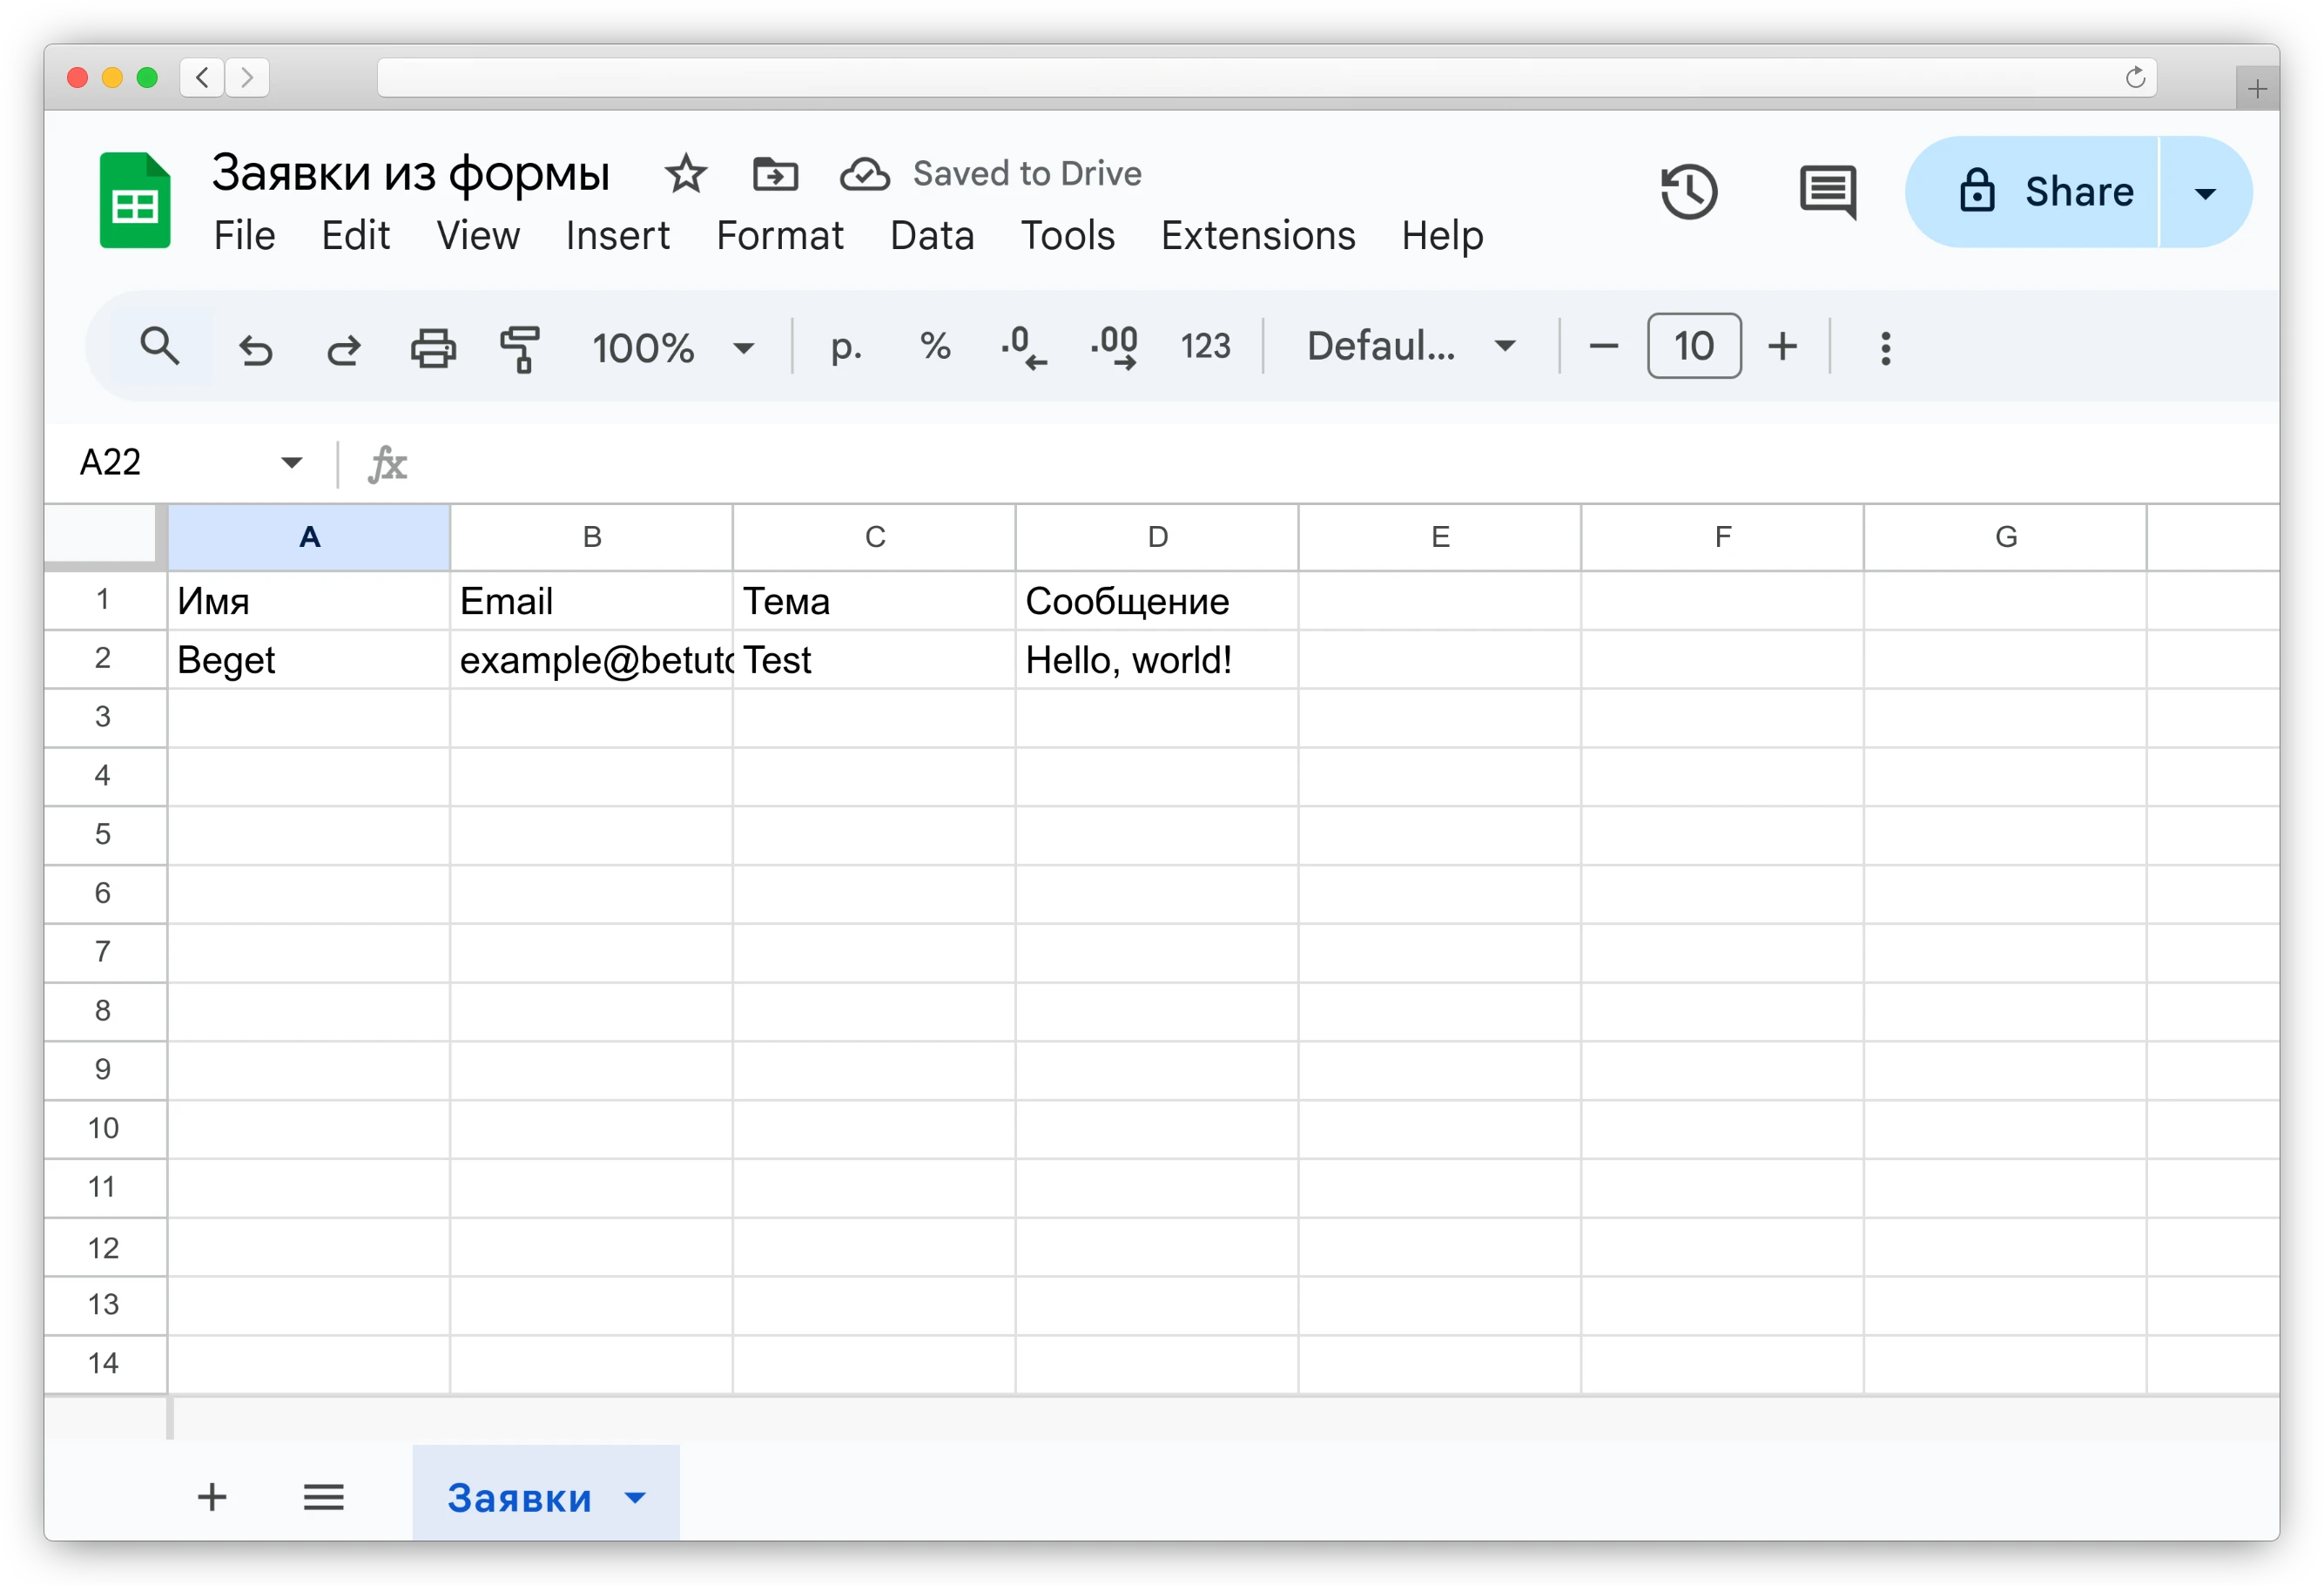This screenshot has height=1585, width=2324.
Task: Open the Extensions menu
Action: coord(1257,236)
